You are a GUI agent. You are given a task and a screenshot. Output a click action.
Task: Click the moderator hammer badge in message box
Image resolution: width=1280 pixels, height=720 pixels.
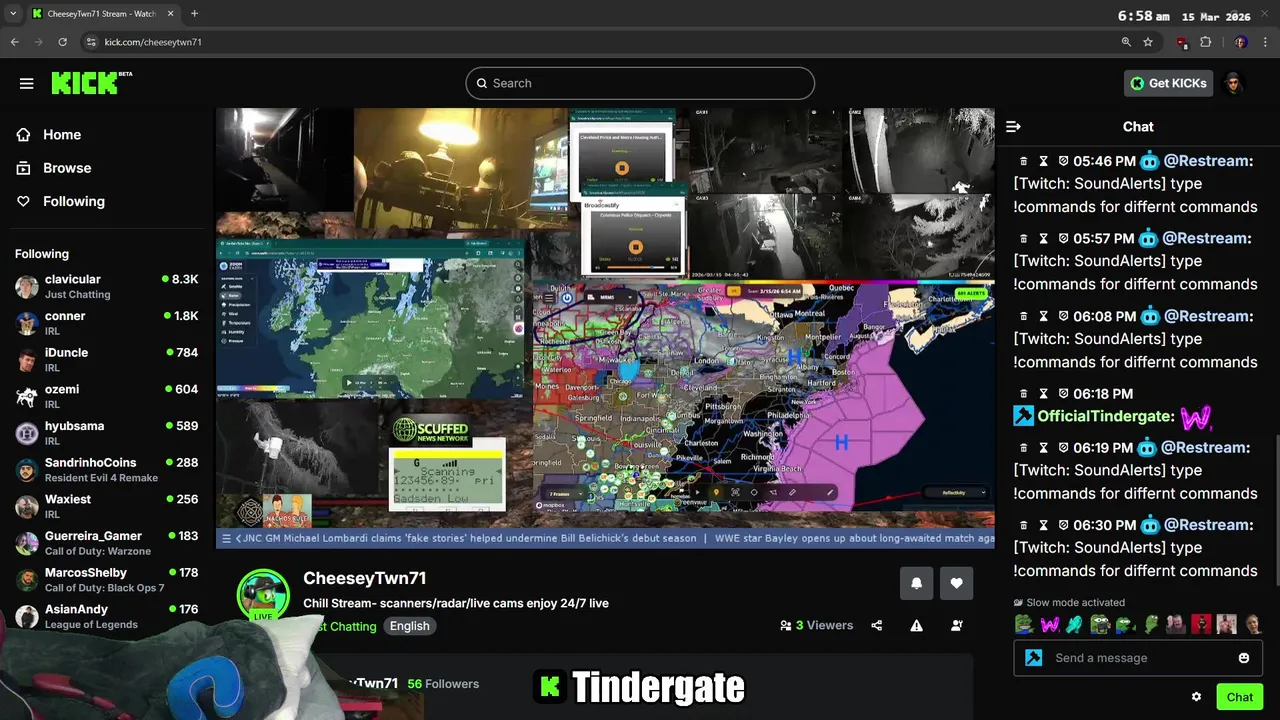pyautogui.click(x=1034, y=658)
